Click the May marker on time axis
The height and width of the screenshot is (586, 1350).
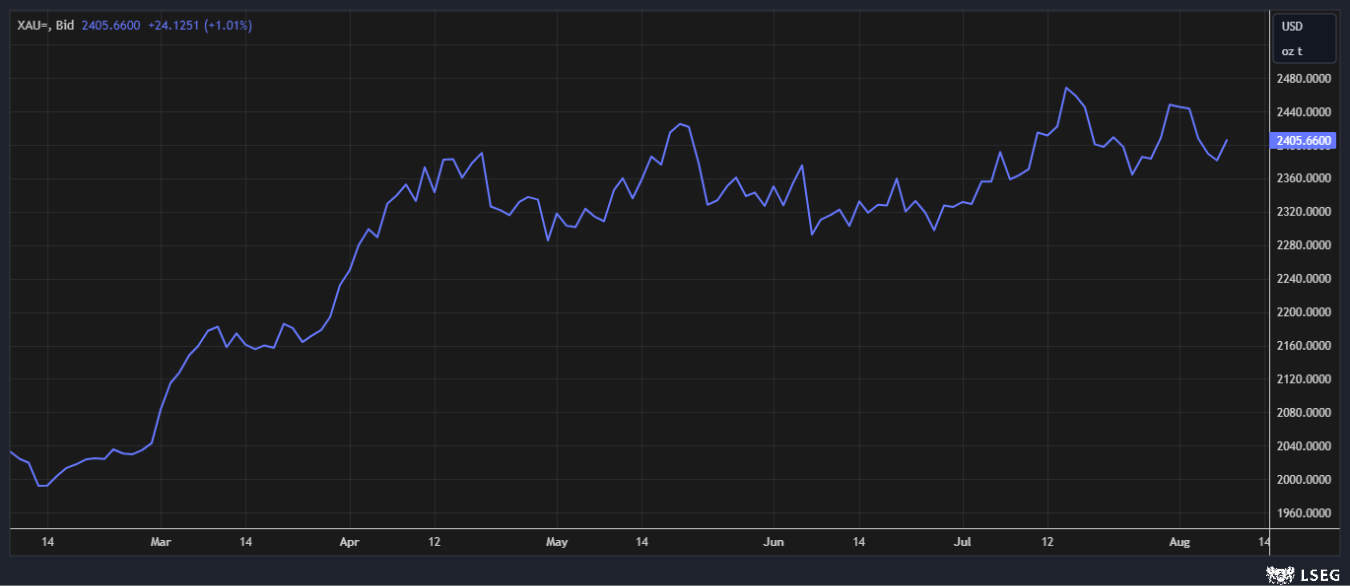point(557,542)
